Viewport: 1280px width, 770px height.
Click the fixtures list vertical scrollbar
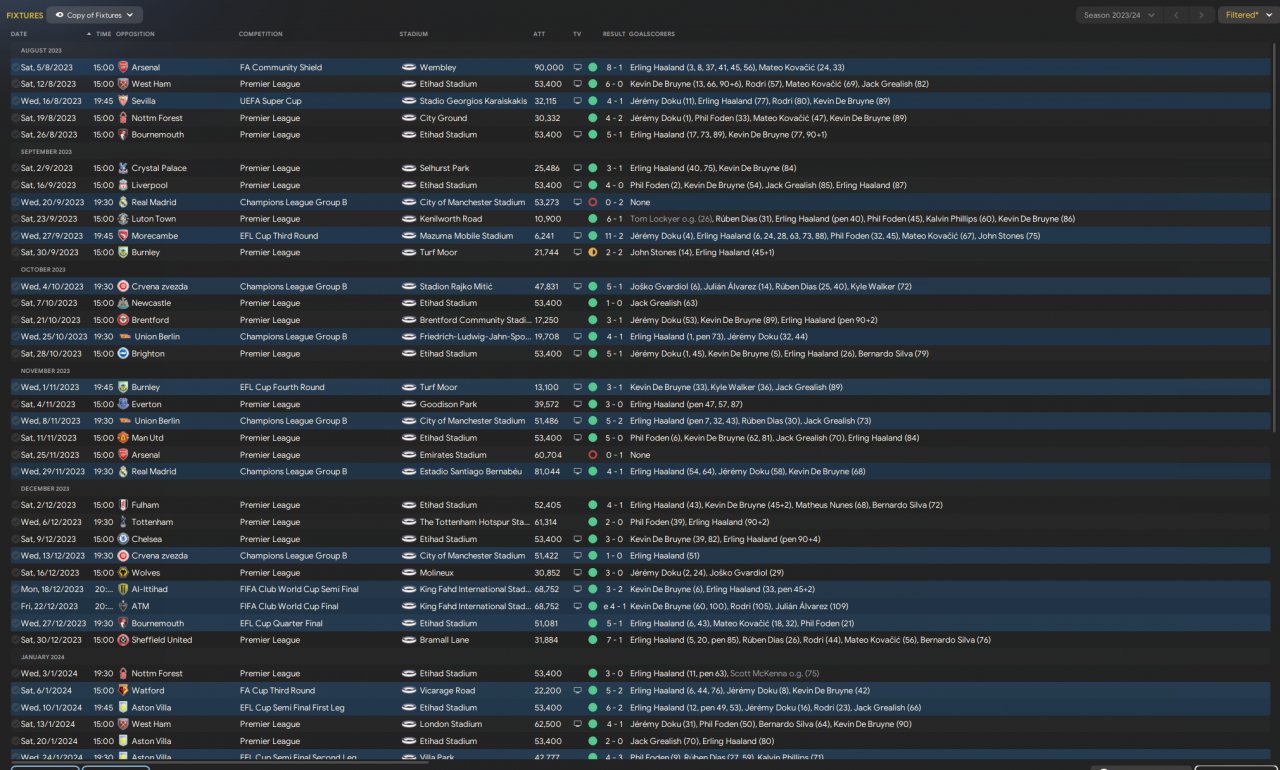tap(1273, 240)
